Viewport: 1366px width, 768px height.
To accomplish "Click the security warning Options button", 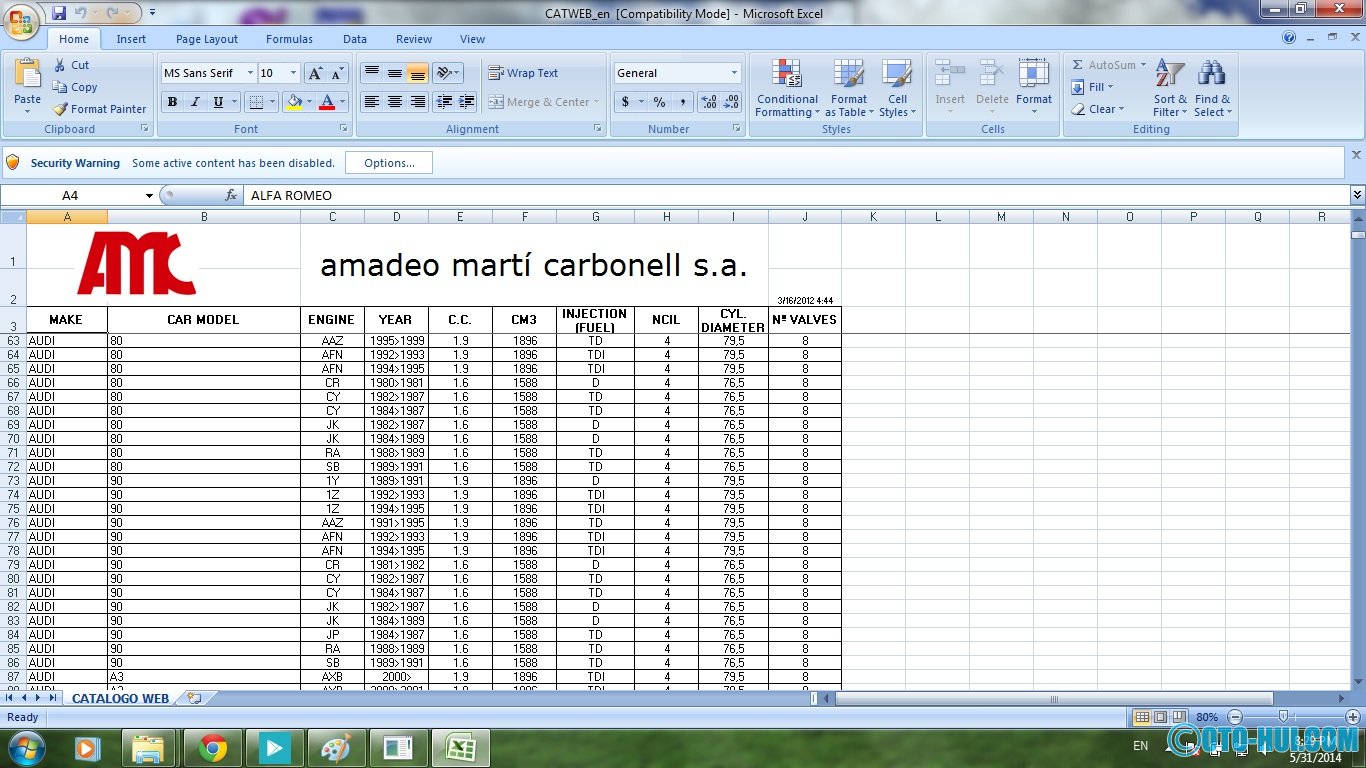I will click(389, 163).
